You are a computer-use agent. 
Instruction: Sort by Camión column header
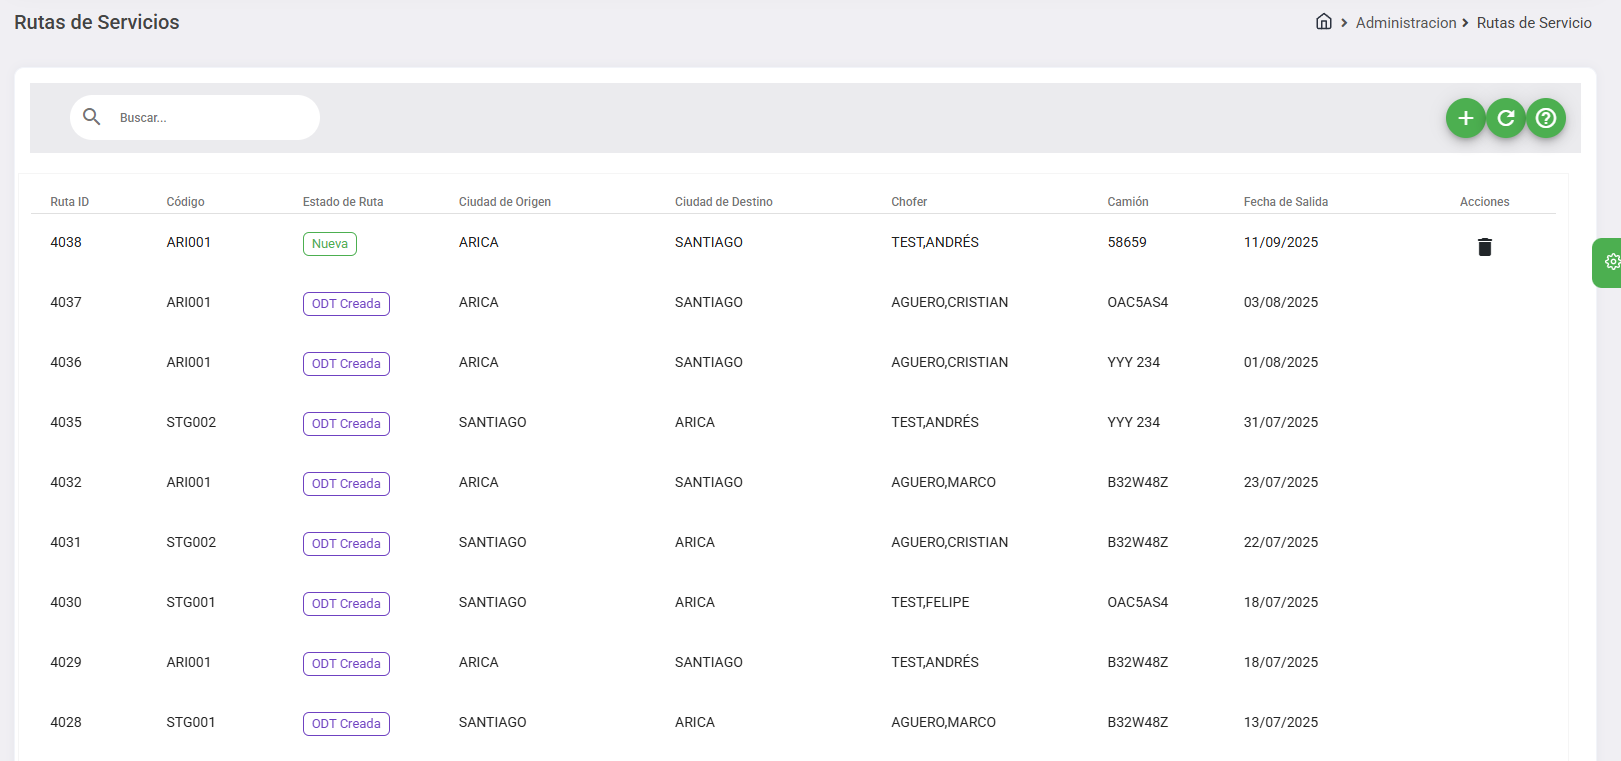click(x=1127, y=202)
